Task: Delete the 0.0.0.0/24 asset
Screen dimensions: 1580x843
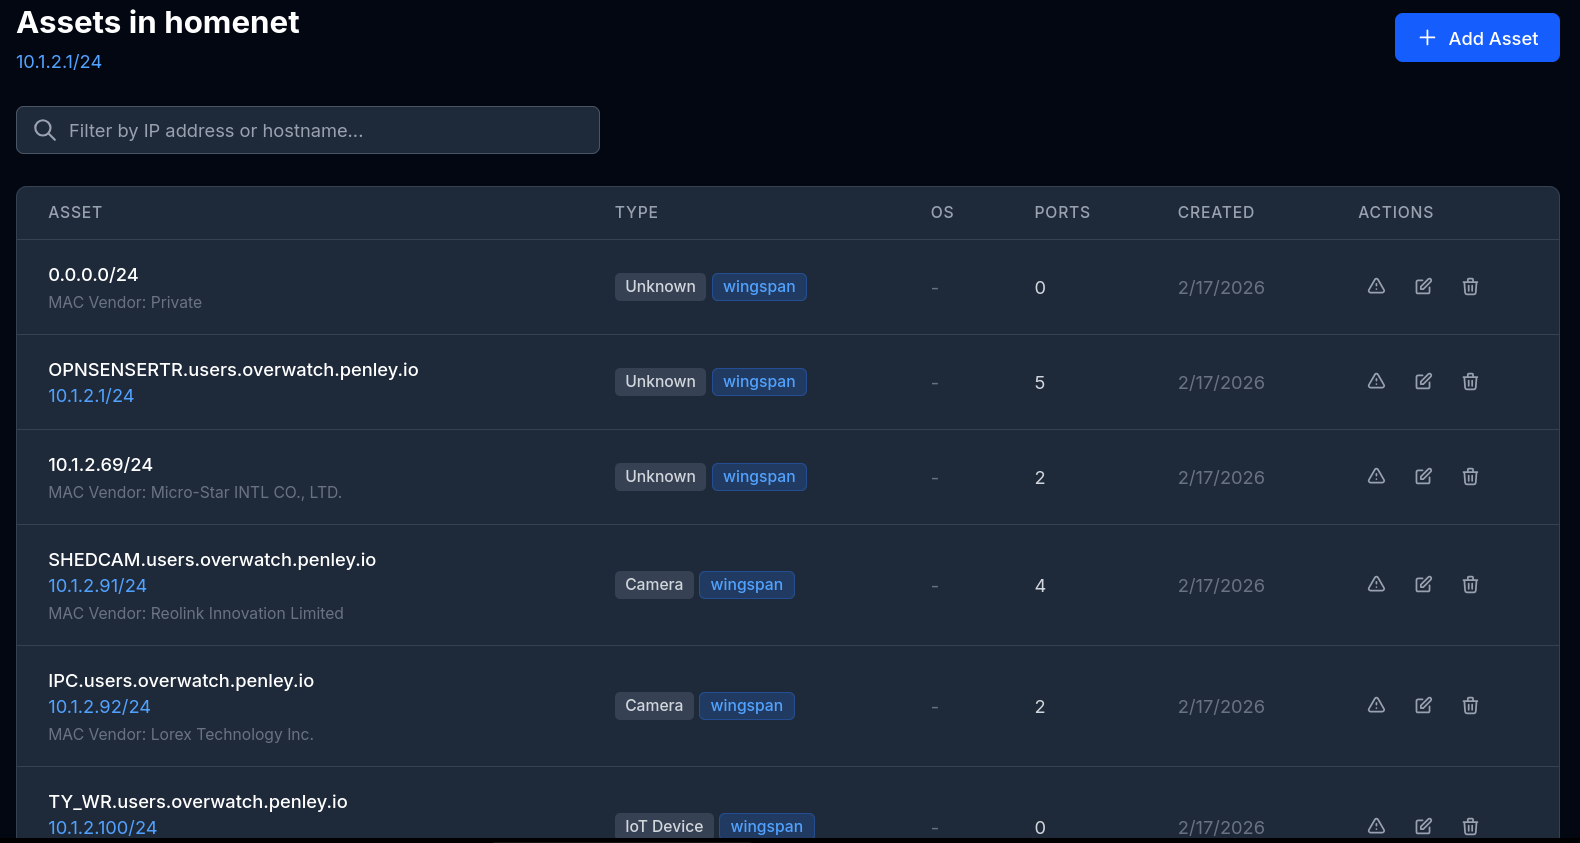Action: (x=1470, y=286)
